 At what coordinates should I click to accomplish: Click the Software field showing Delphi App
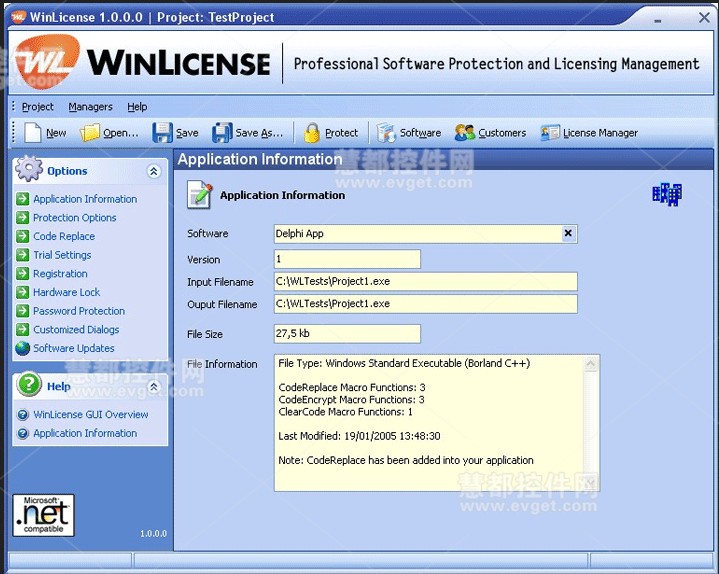pyautogui.click(x=426, y=234)
